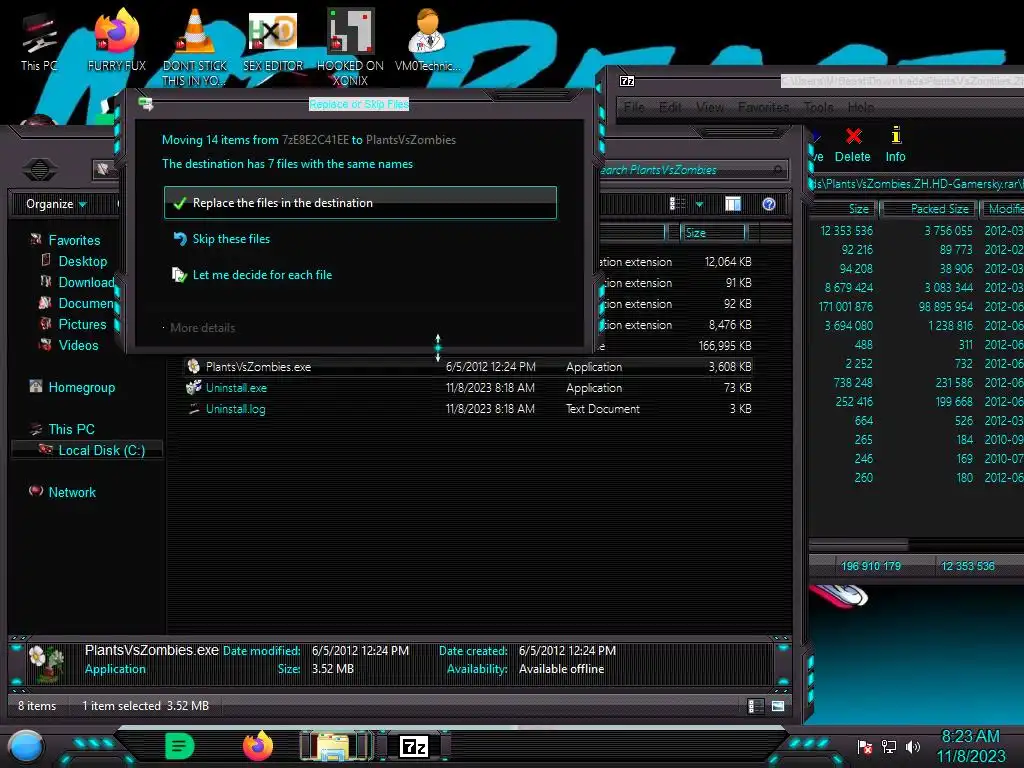Open the View menu in 7-Zip

coord(710,107)
